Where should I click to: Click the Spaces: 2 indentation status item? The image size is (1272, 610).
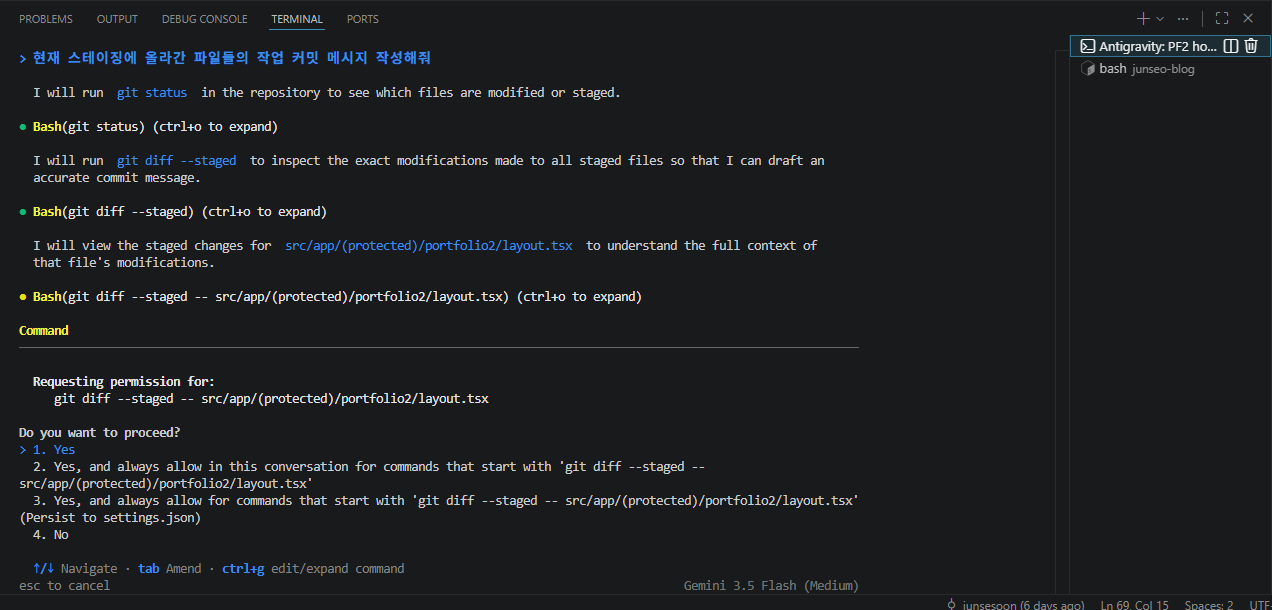pos(1209,604)
